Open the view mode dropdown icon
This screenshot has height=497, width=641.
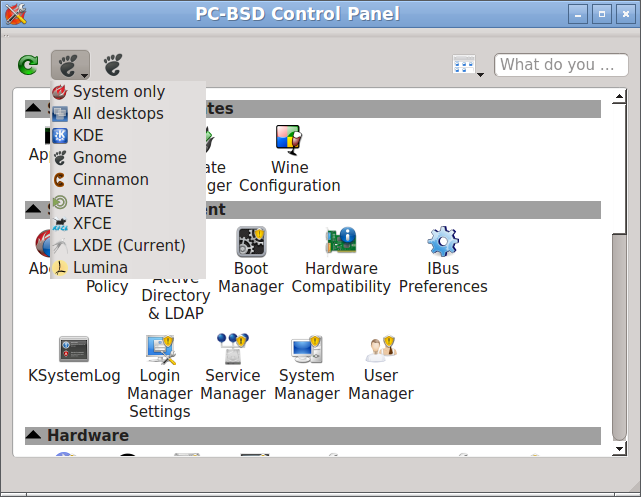pyautogui.click(x=468, y=65)
